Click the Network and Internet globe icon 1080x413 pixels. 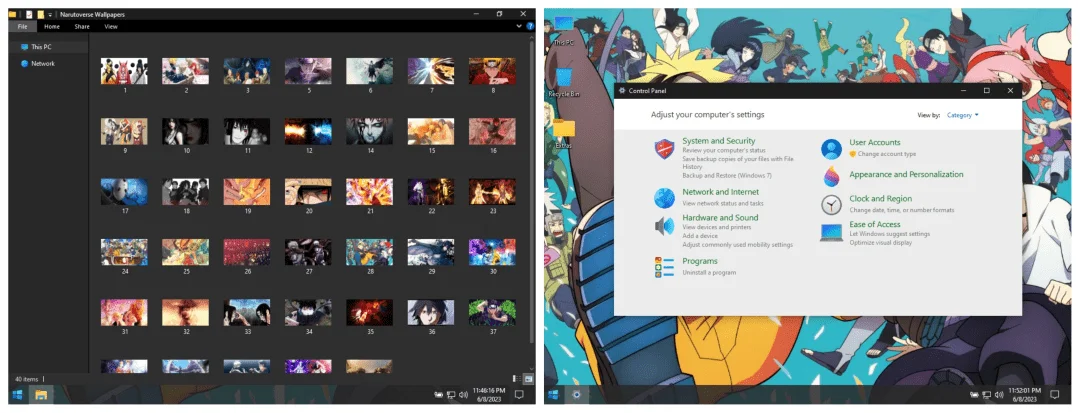(x=664, y=198)
